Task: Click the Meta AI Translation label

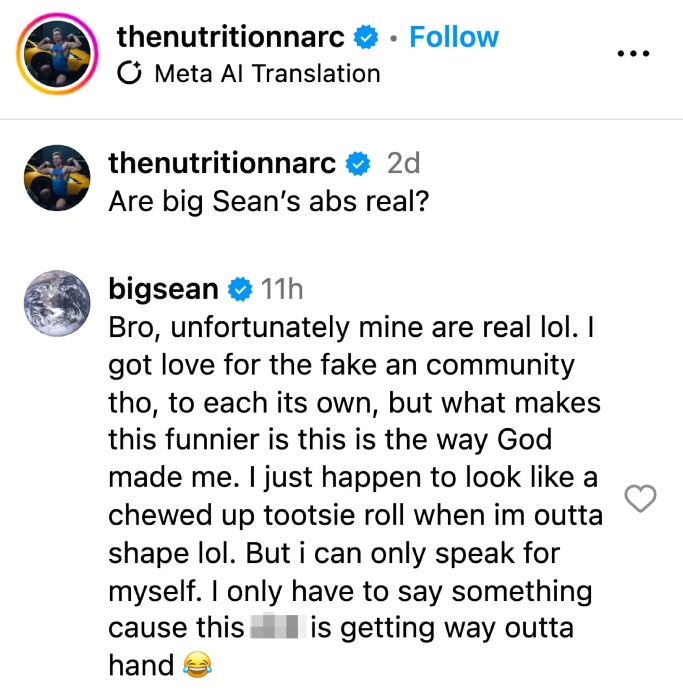Action: click(x=267, y=74)
